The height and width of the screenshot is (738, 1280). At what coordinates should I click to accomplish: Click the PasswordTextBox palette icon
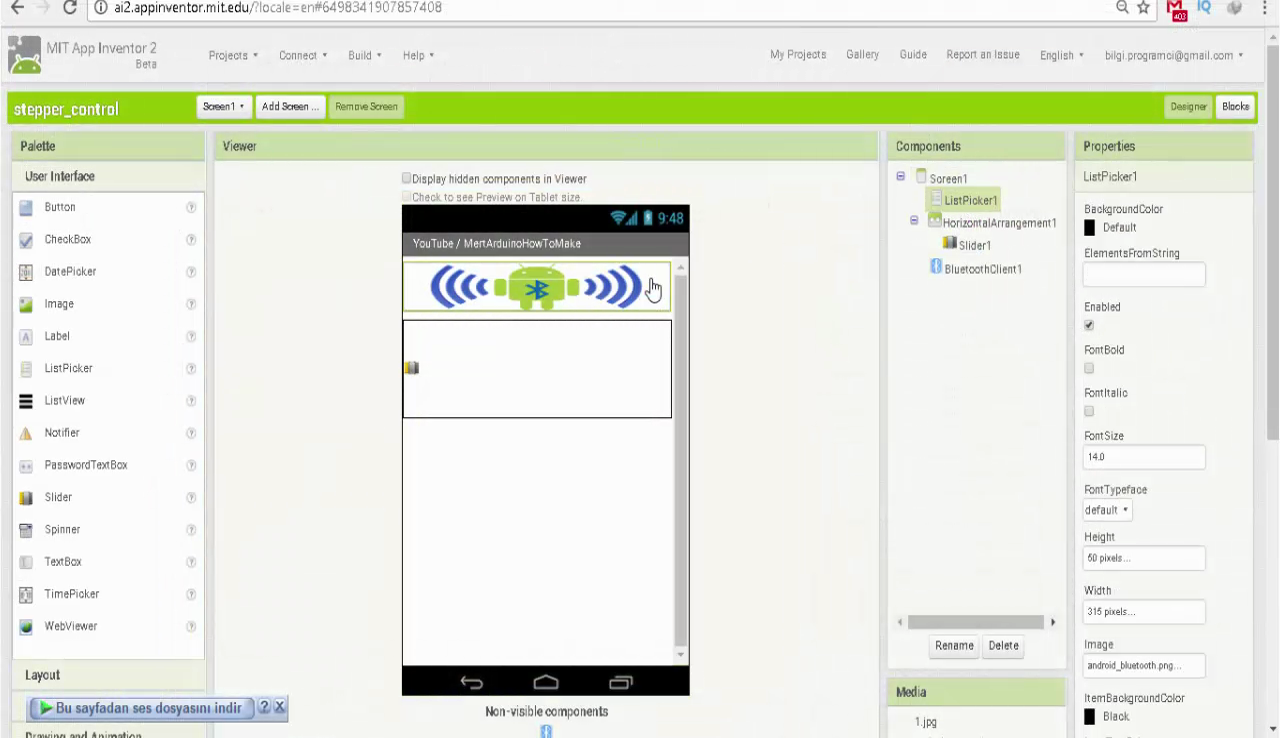coord(27,466)
